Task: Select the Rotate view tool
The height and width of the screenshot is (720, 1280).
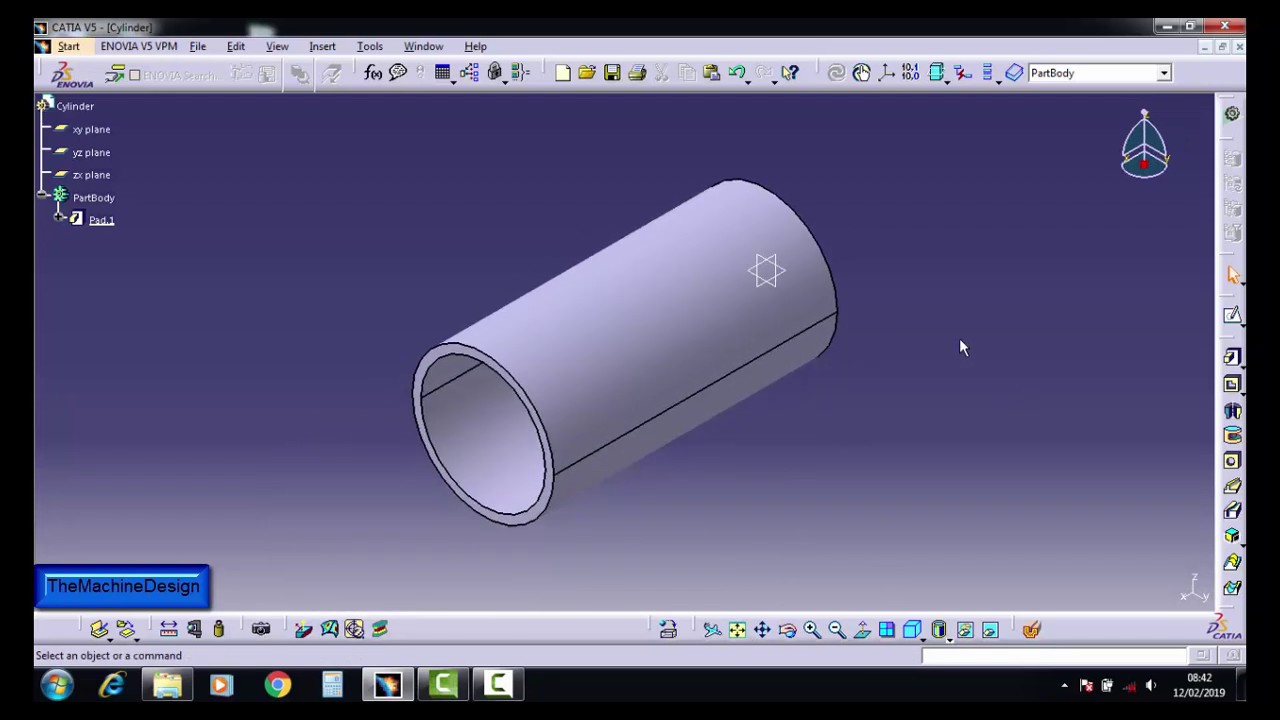Action: 787,630
